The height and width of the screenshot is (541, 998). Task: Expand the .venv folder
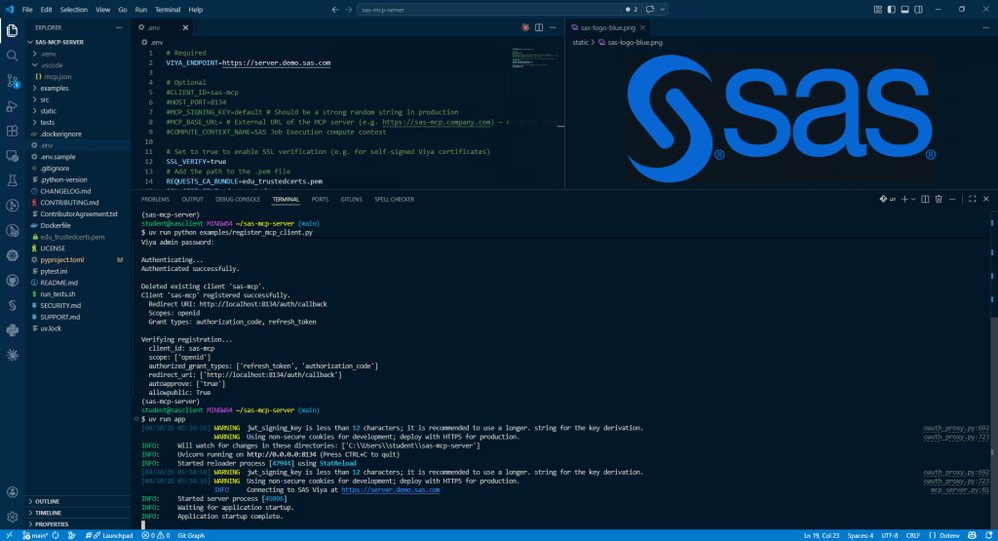[78, 53]
